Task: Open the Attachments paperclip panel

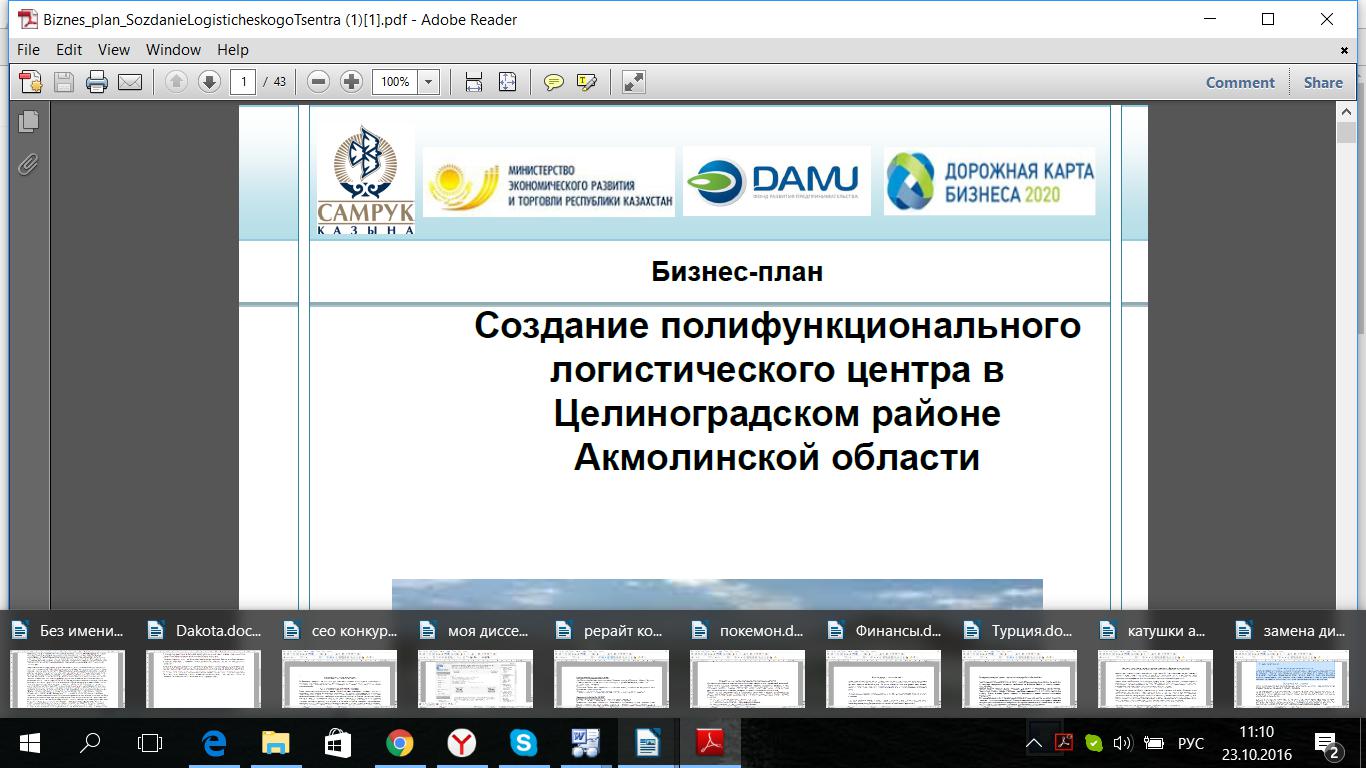Action: click(x=28, y=164)
